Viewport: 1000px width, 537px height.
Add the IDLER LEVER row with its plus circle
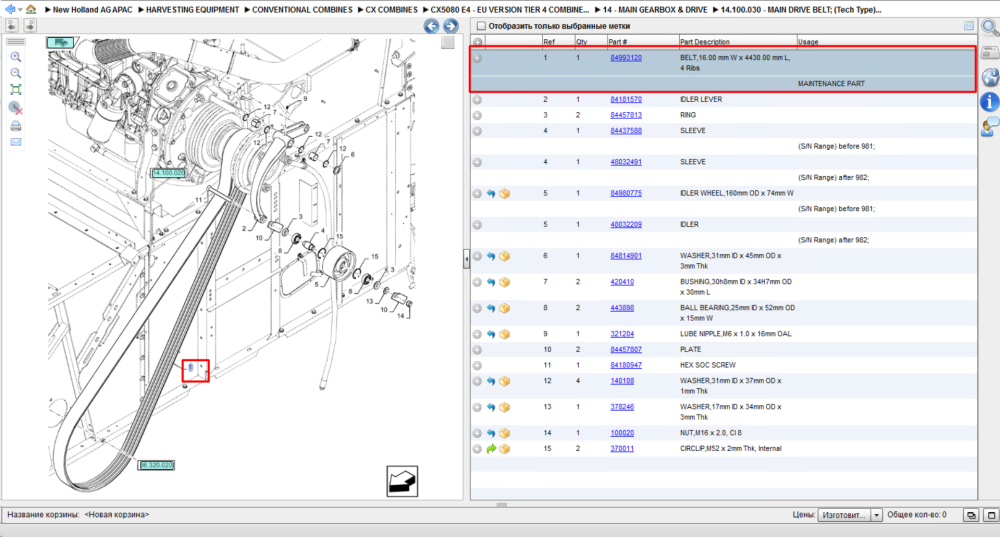click(477, 100)
